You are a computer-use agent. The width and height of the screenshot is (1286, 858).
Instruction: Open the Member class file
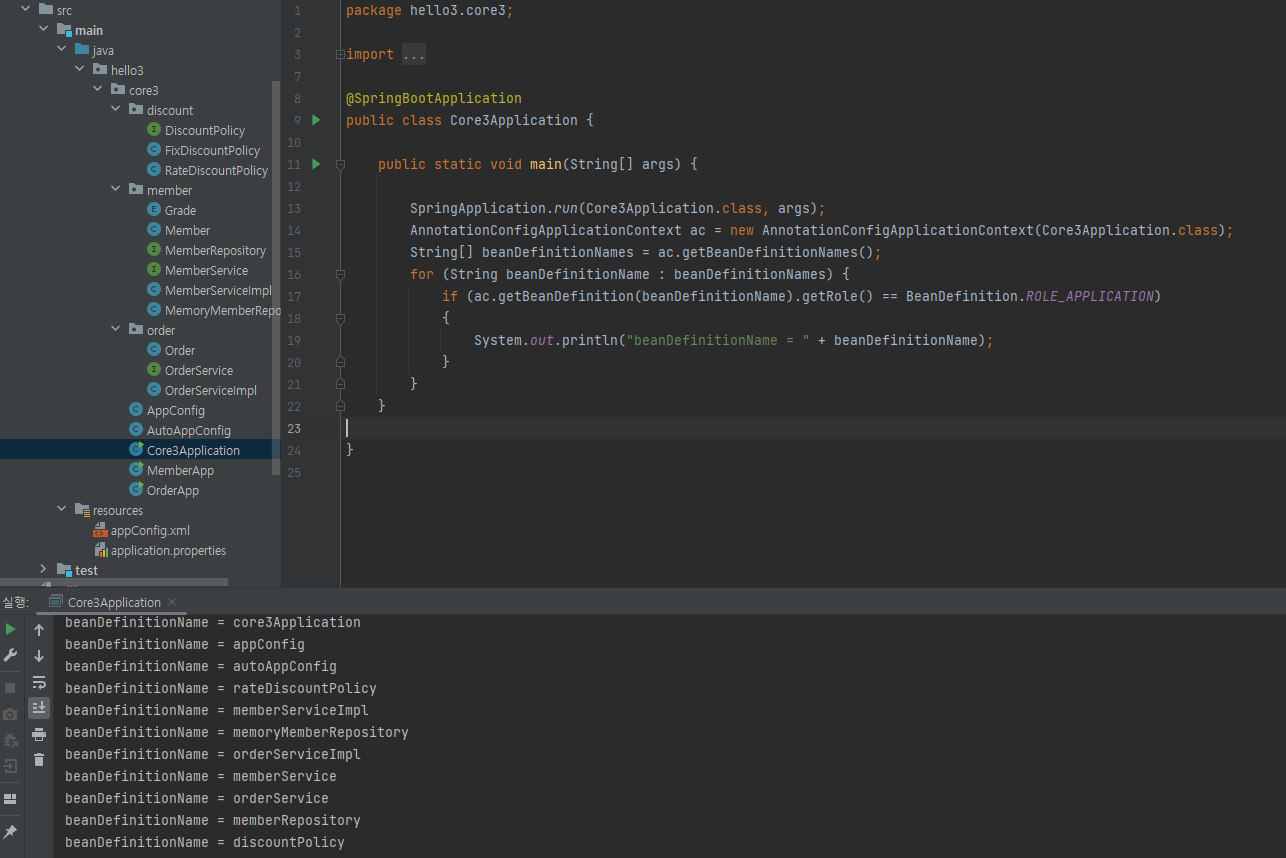coord(188,230)
